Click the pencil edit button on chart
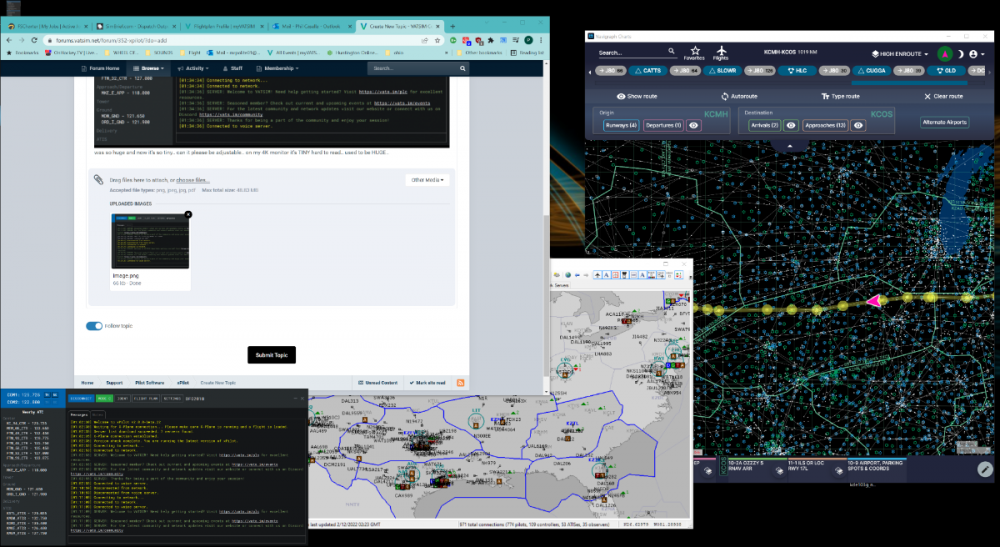Viewport: 1000px width, 547px height. [985, 469]
